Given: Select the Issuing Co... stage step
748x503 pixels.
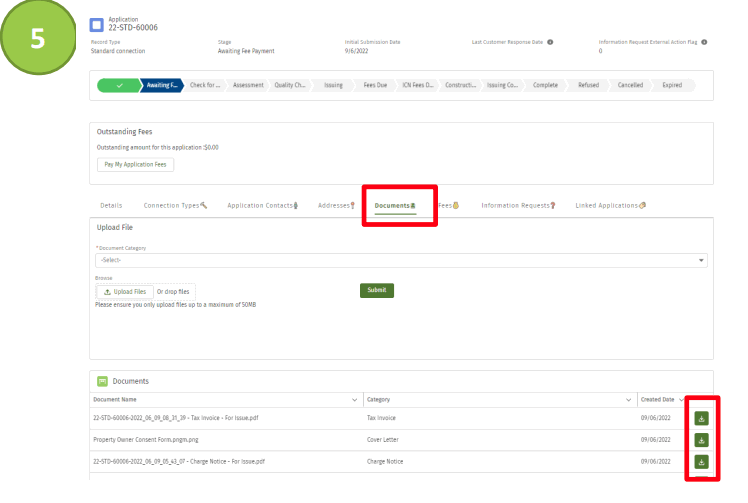Looking at the screenshot, I should point(502,85).
